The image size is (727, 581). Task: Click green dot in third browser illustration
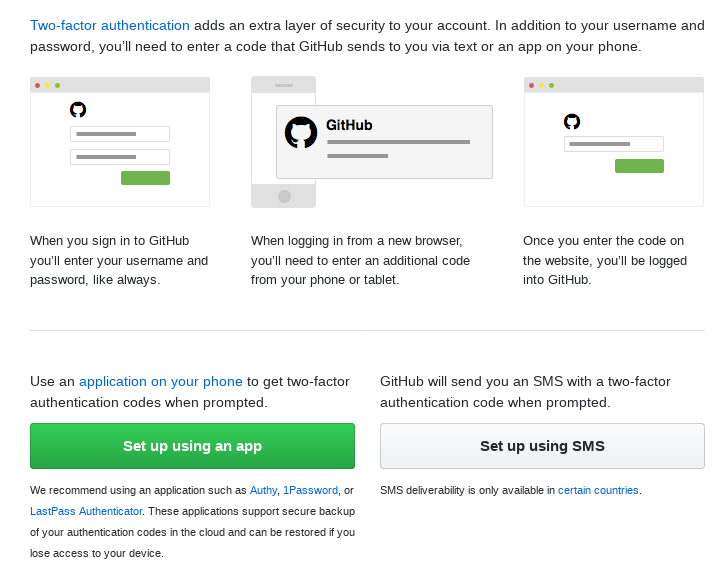click(x=551, y=85)
